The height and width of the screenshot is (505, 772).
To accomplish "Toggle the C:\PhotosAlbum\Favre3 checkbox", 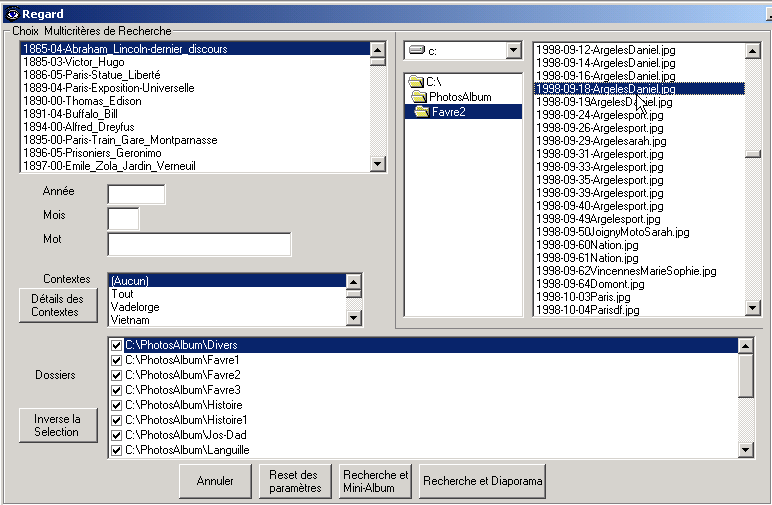I will click(x=117, y=390).
